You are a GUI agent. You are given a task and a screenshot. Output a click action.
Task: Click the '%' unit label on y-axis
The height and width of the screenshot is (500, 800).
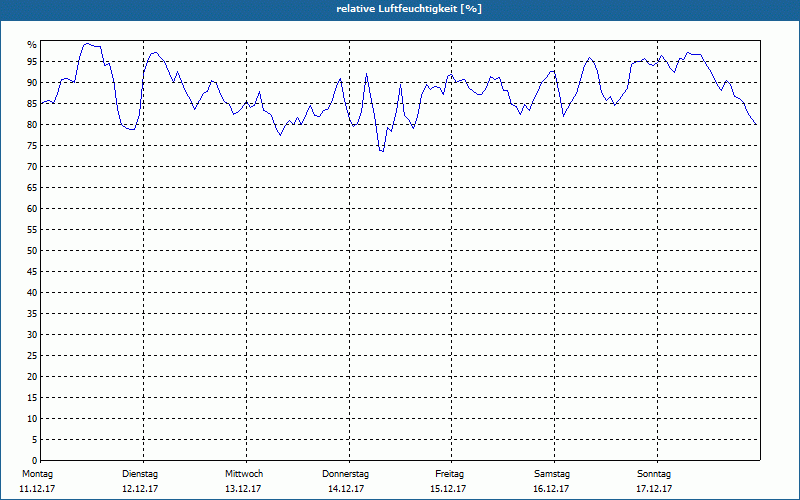[32, 45]
